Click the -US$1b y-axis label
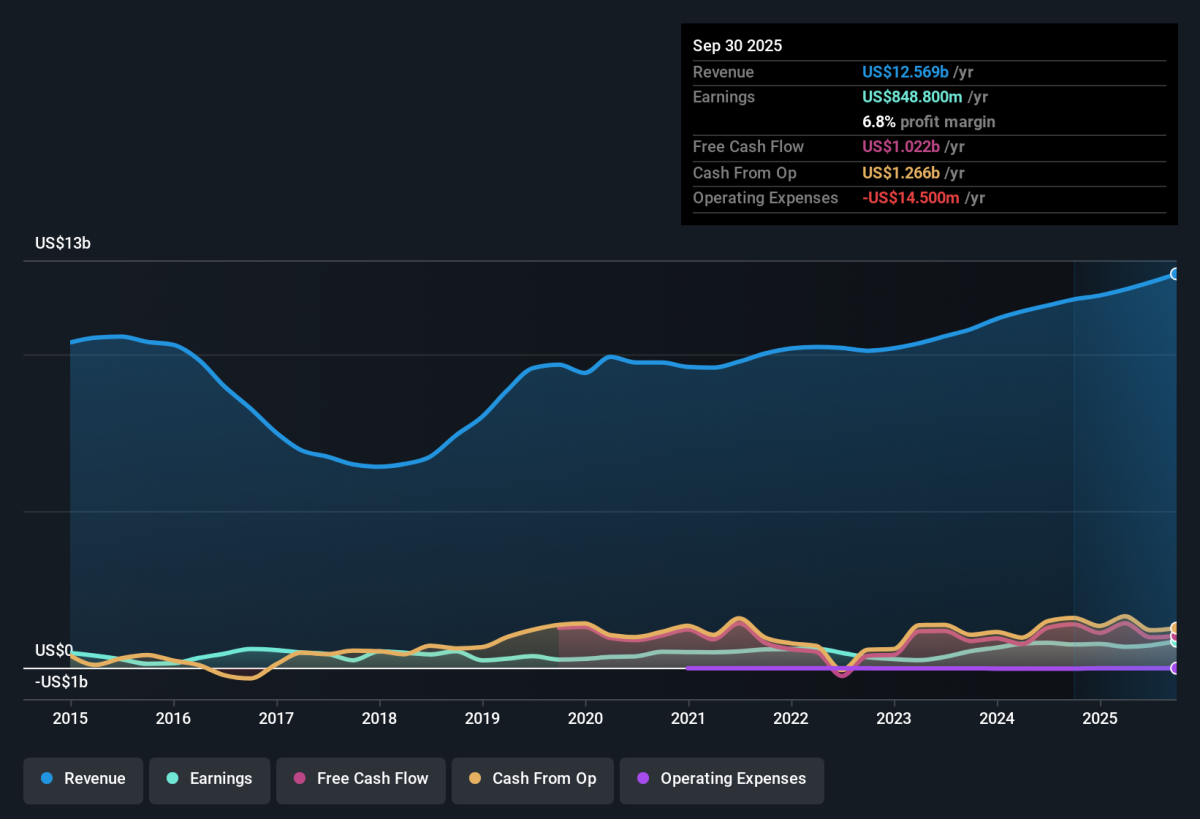The width and height of the screenshot is (1200, 819). coord(61,682)
